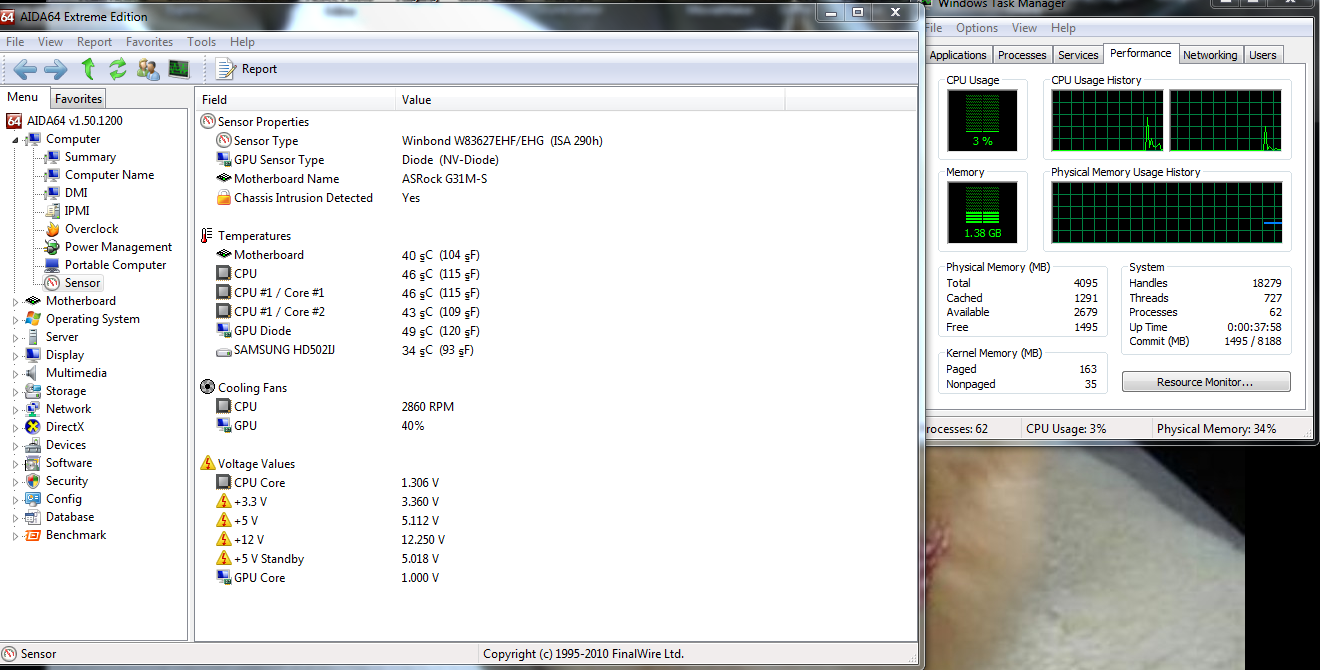Click the Report toolbar button

[247, 69]
